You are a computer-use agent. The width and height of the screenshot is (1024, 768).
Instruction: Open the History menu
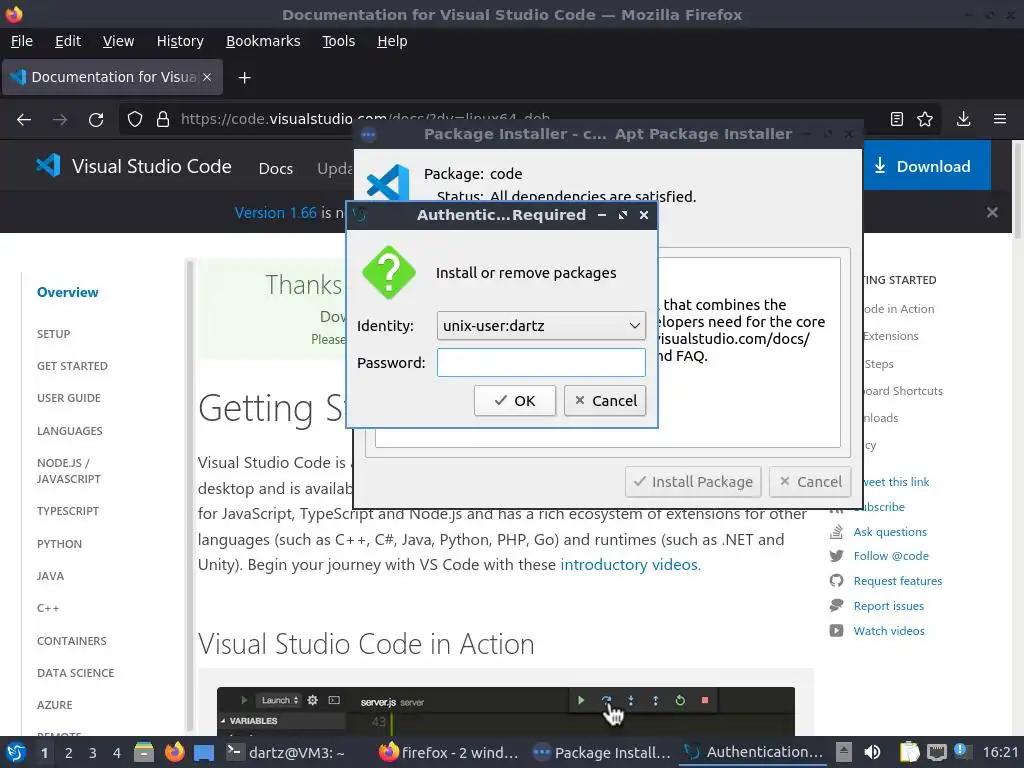coord(180,41)
